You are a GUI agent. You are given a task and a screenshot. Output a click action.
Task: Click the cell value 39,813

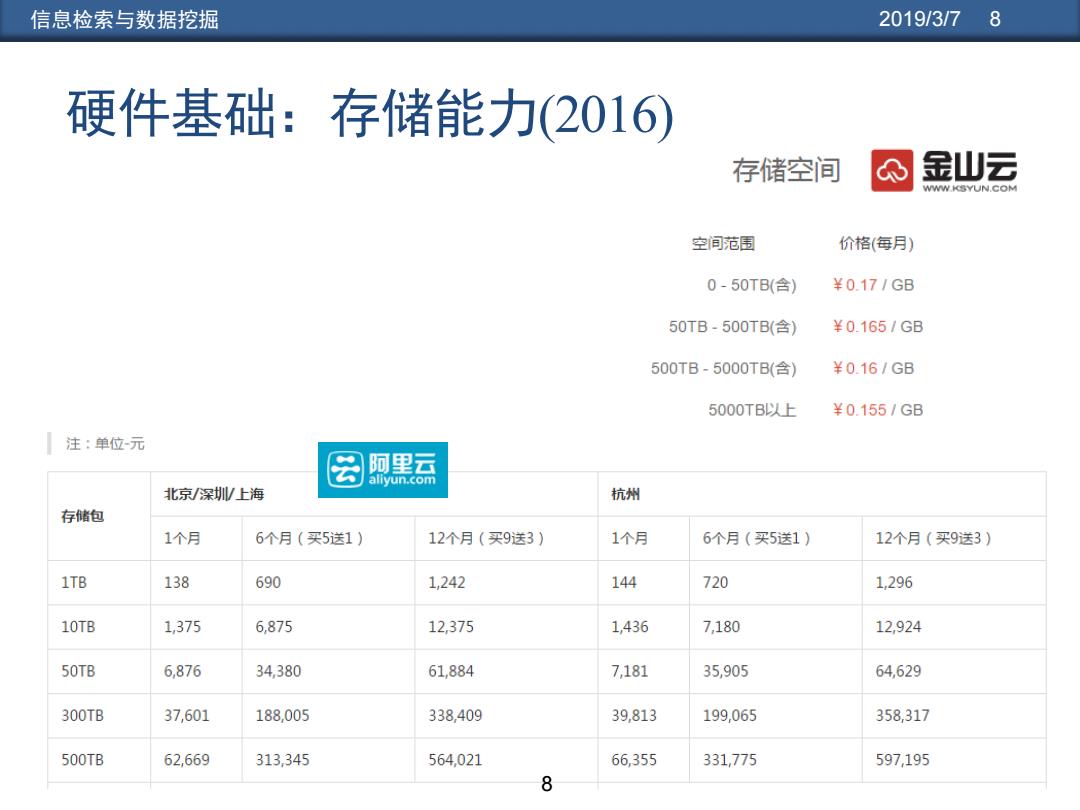[x=634, y=716]
